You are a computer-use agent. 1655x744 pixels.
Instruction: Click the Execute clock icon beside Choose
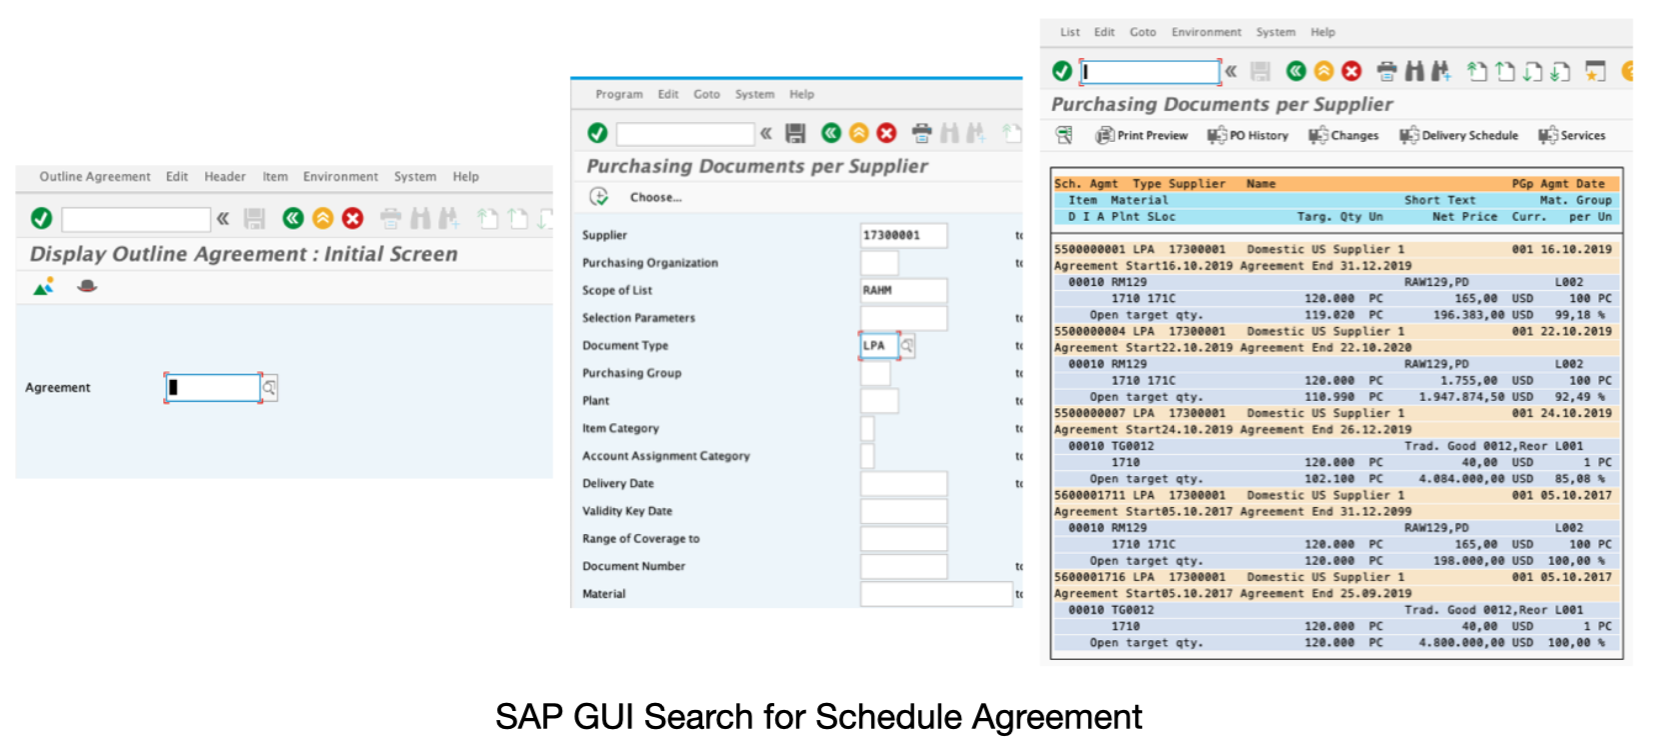[x=599, y=197]
